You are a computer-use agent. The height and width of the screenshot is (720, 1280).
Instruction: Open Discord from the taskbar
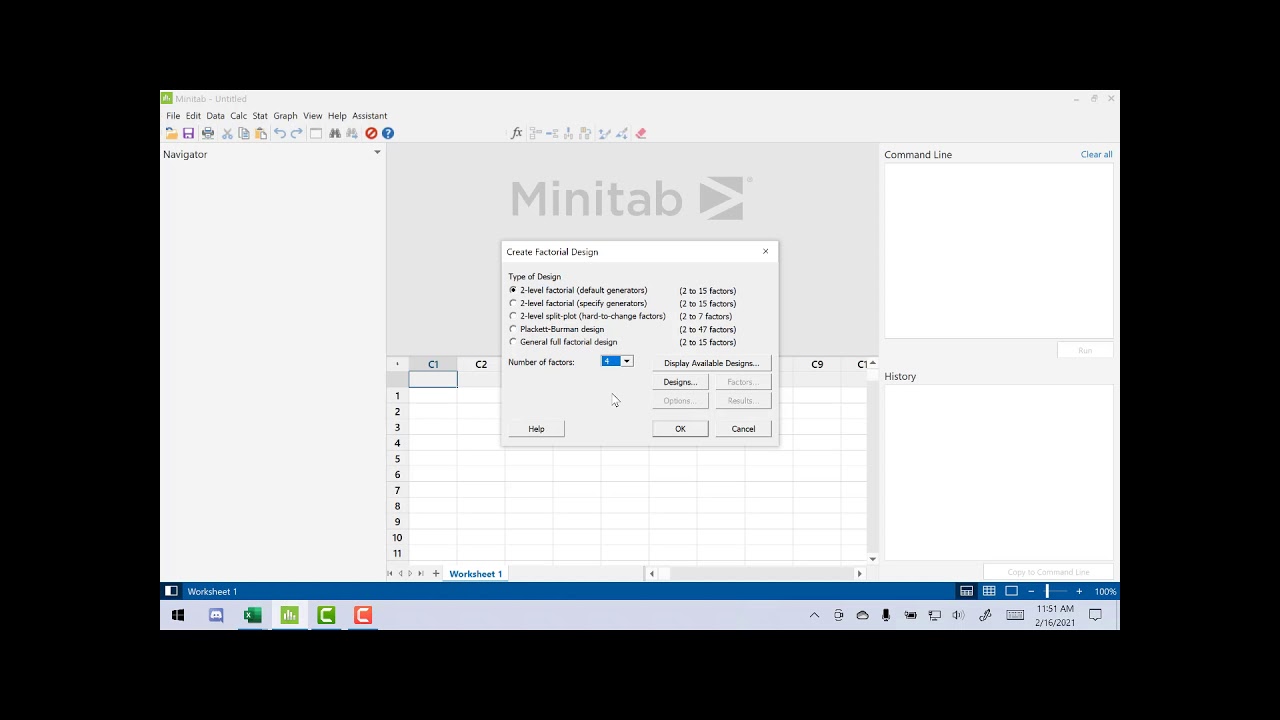(216, 615)
